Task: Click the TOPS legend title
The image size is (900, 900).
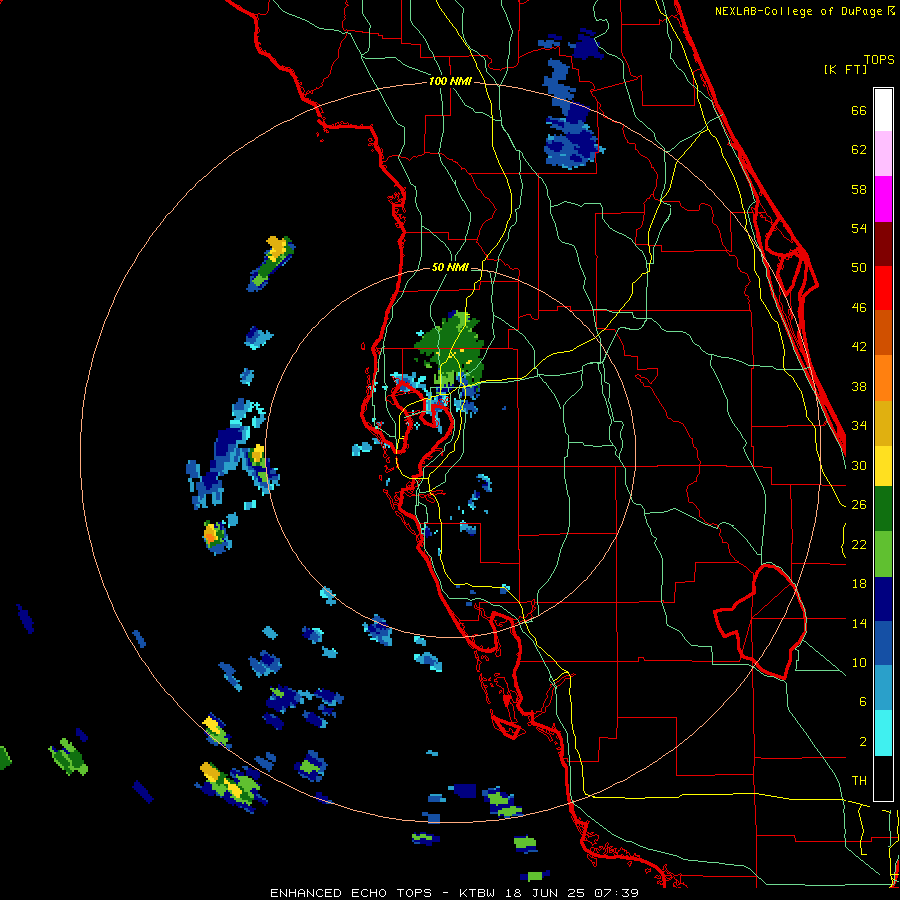Action: 879,59
